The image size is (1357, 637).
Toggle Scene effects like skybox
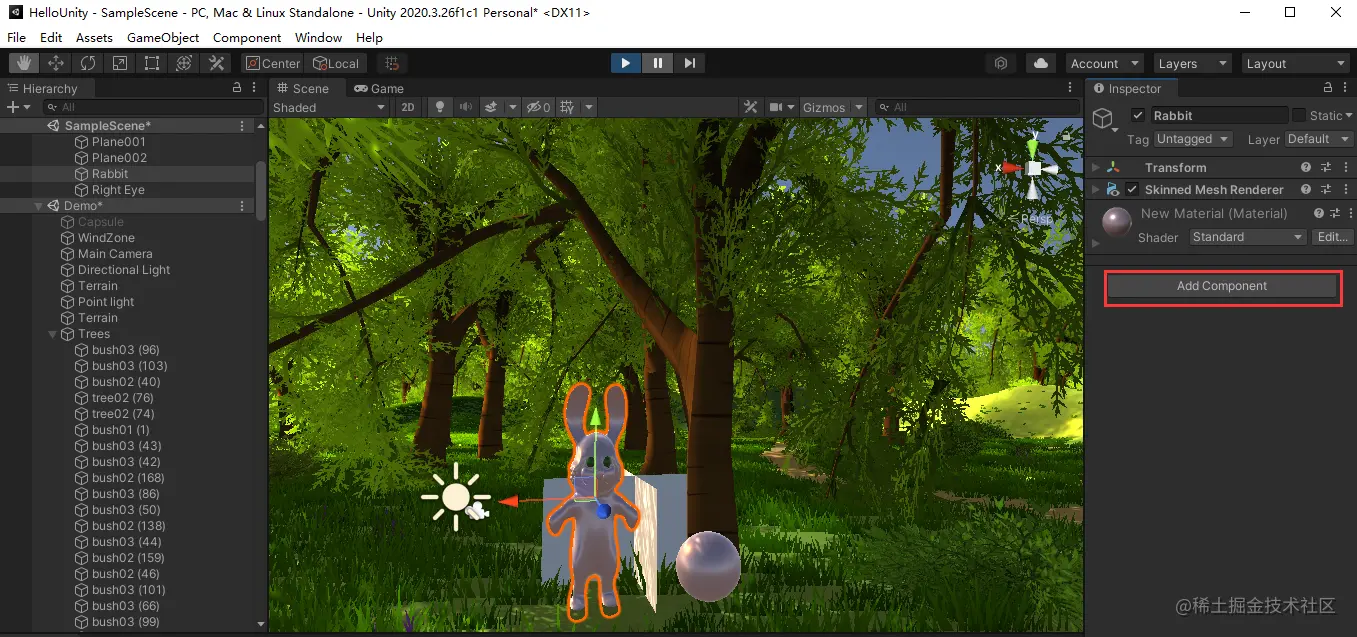point(491,107)
